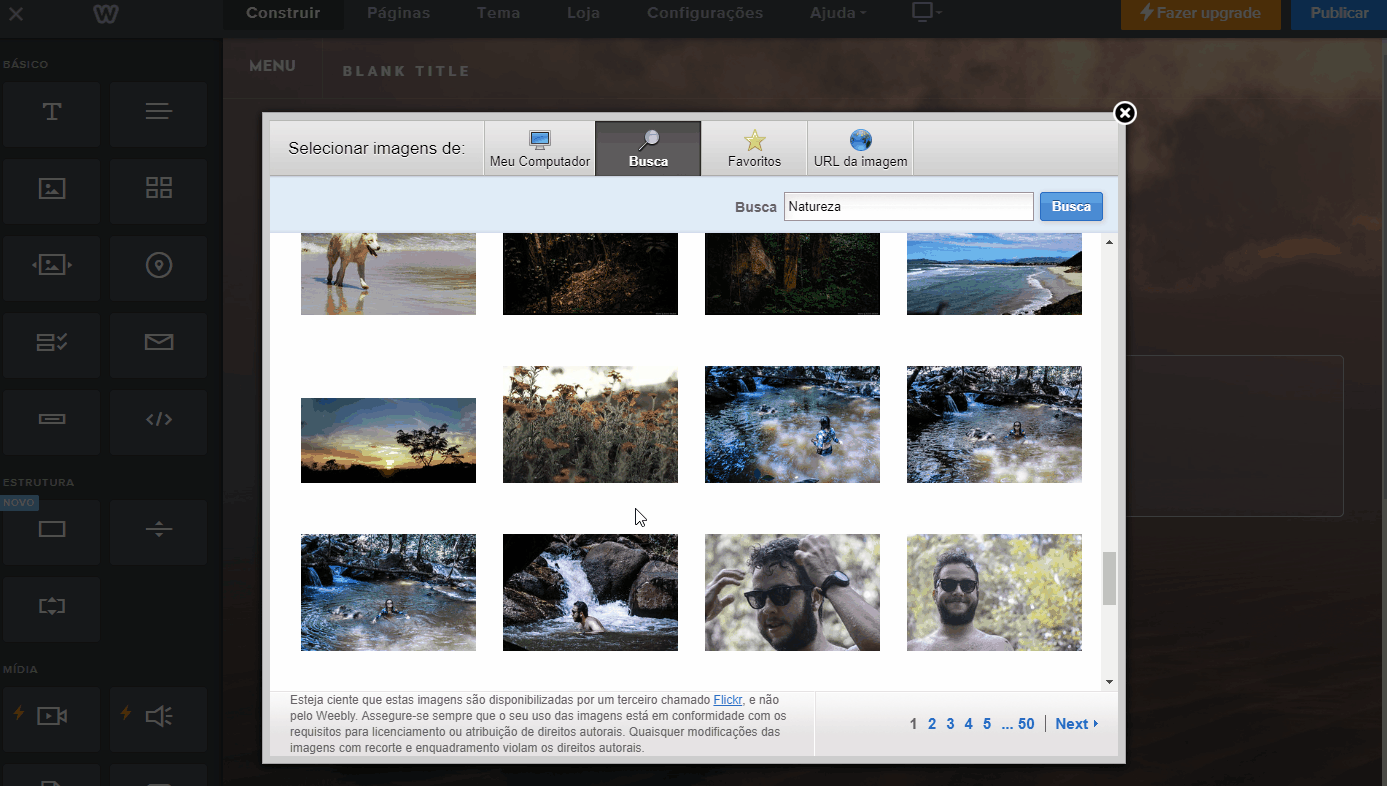
Task: Select the sunset silhouette tree photo
Action: point(388,440)
